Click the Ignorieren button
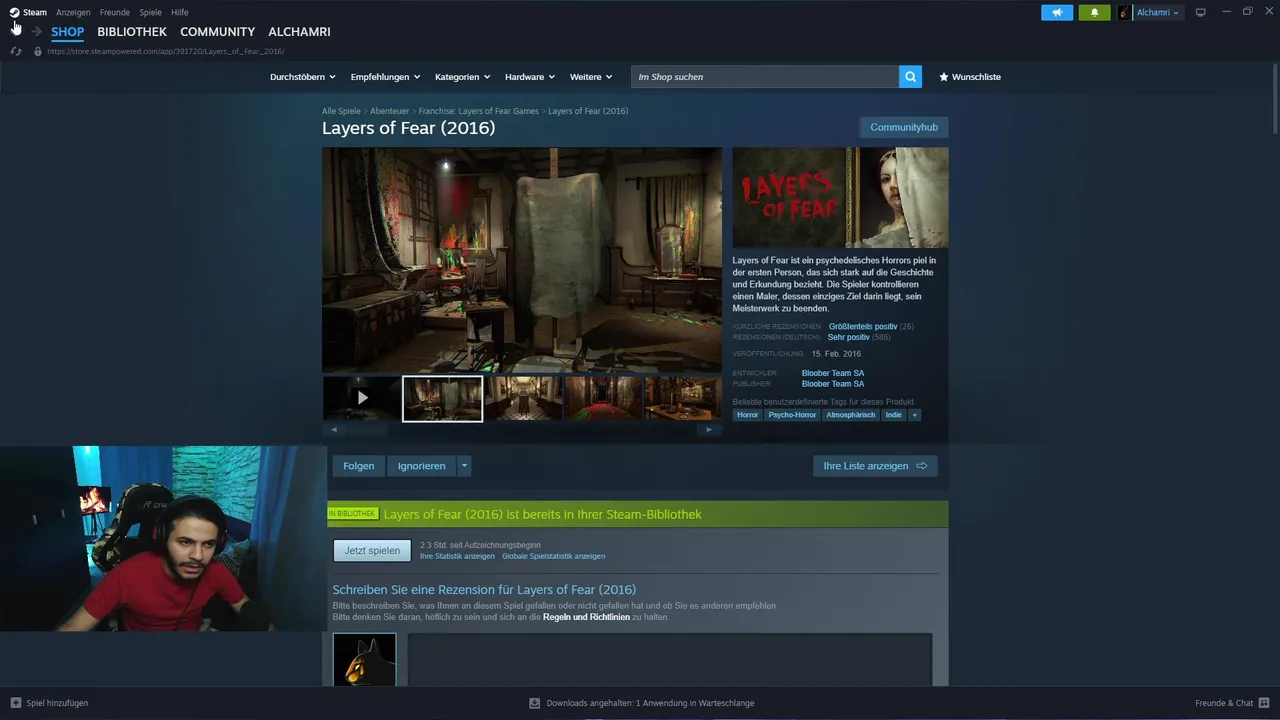Image resolution: width=1280 pixels, height=720 pixels. tap(422, 466)
